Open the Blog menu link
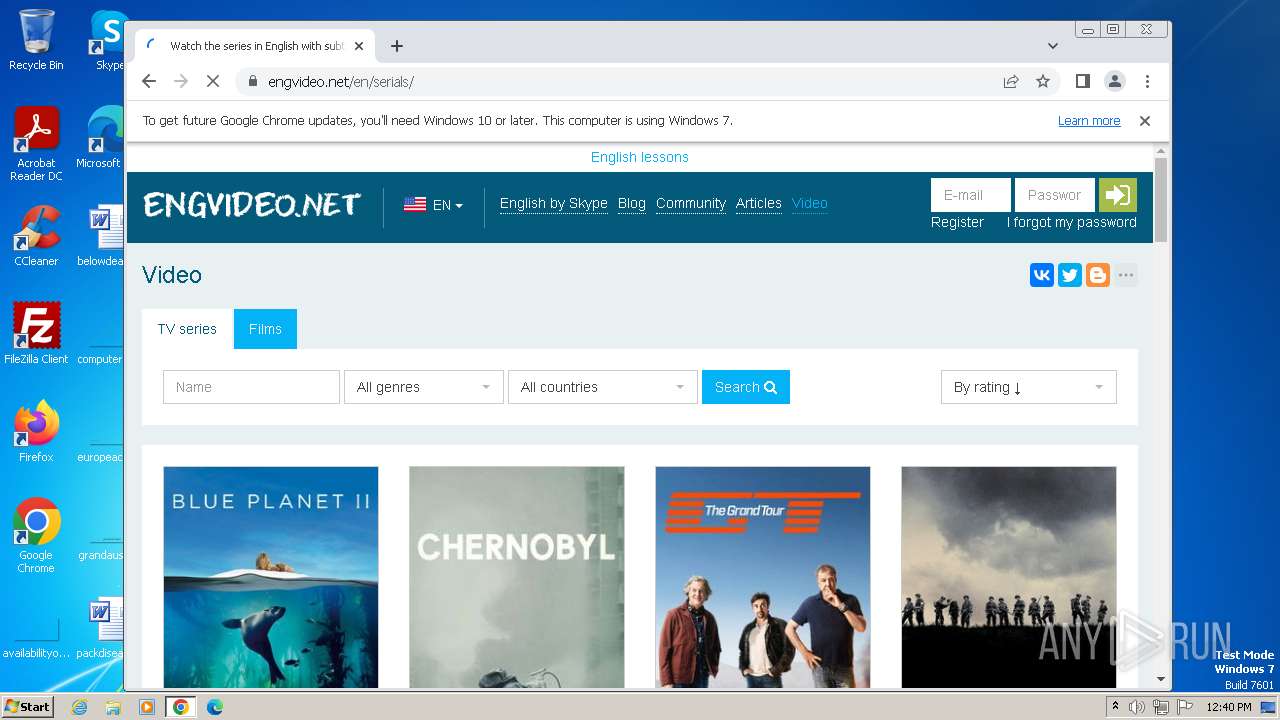This screenshot has height=720, width=1280. click(632, 203)
